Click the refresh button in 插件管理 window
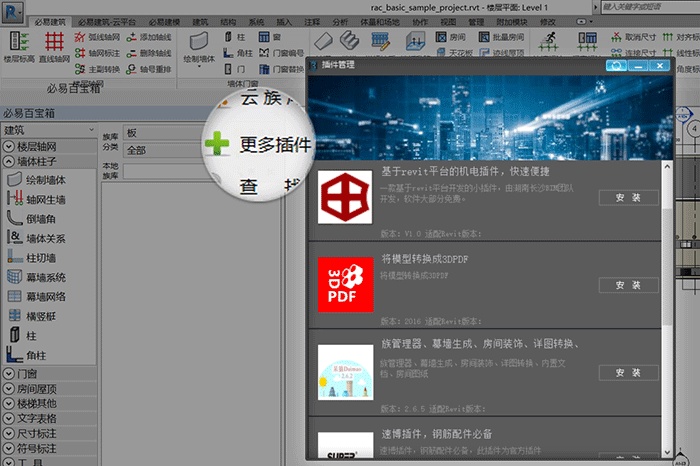Viewport: 700px width, 466px height. coord(617,66)
